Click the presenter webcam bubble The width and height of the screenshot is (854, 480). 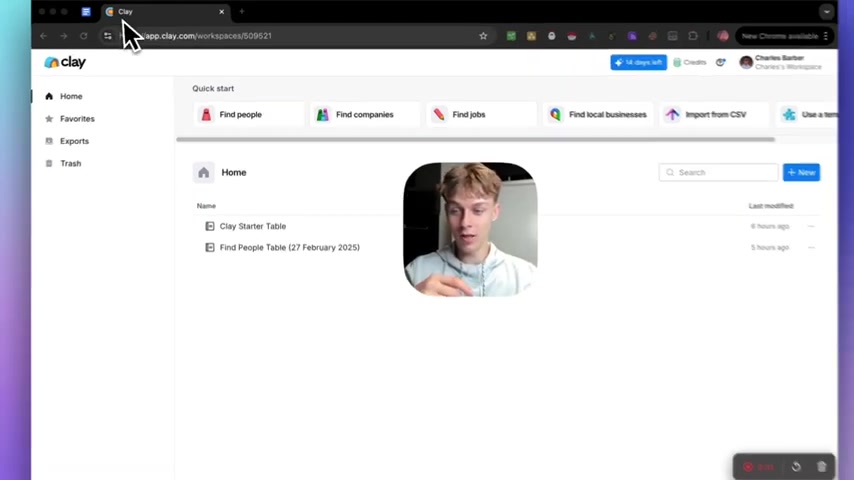471,229
